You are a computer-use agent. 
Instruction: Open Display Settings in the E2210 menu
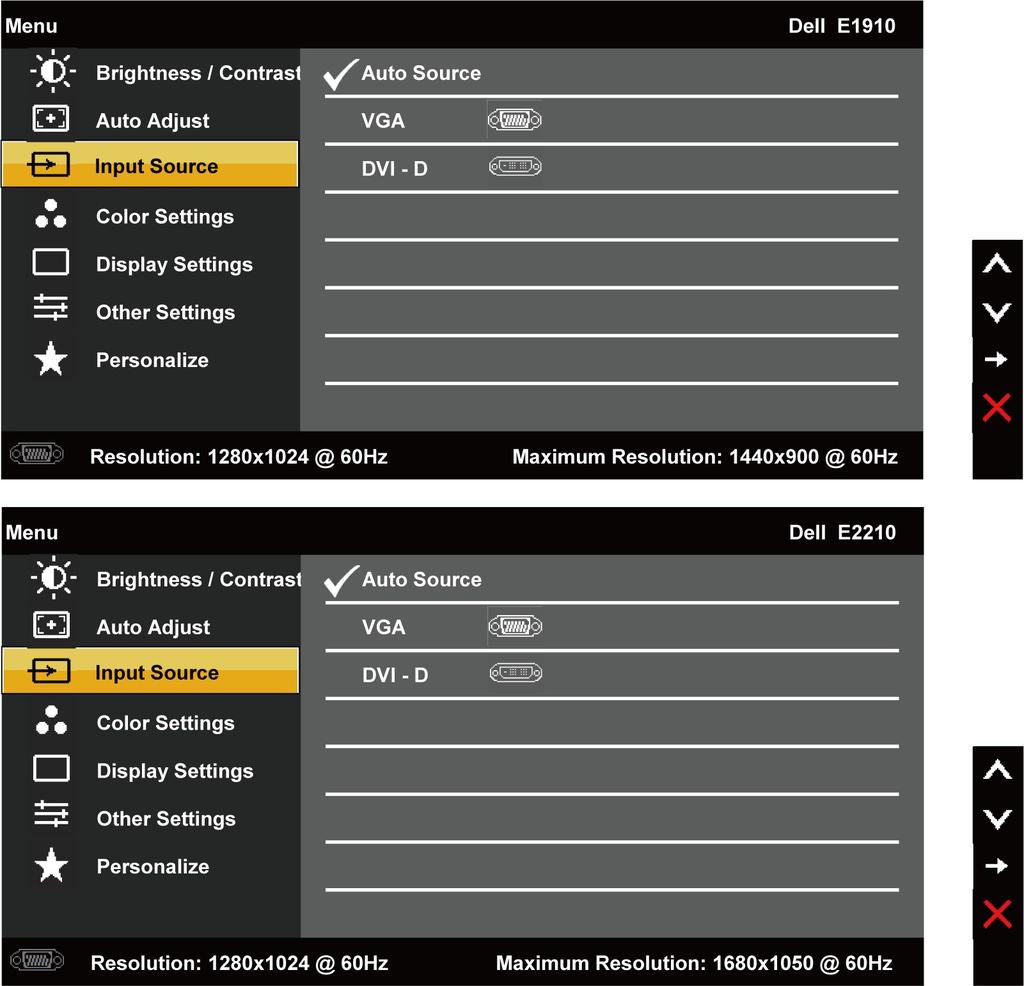[x=175, y=771]
